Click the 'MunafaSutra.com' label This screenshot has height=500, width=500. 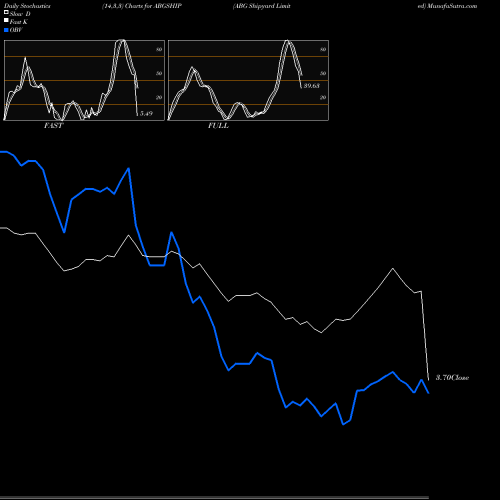(452, 6)
